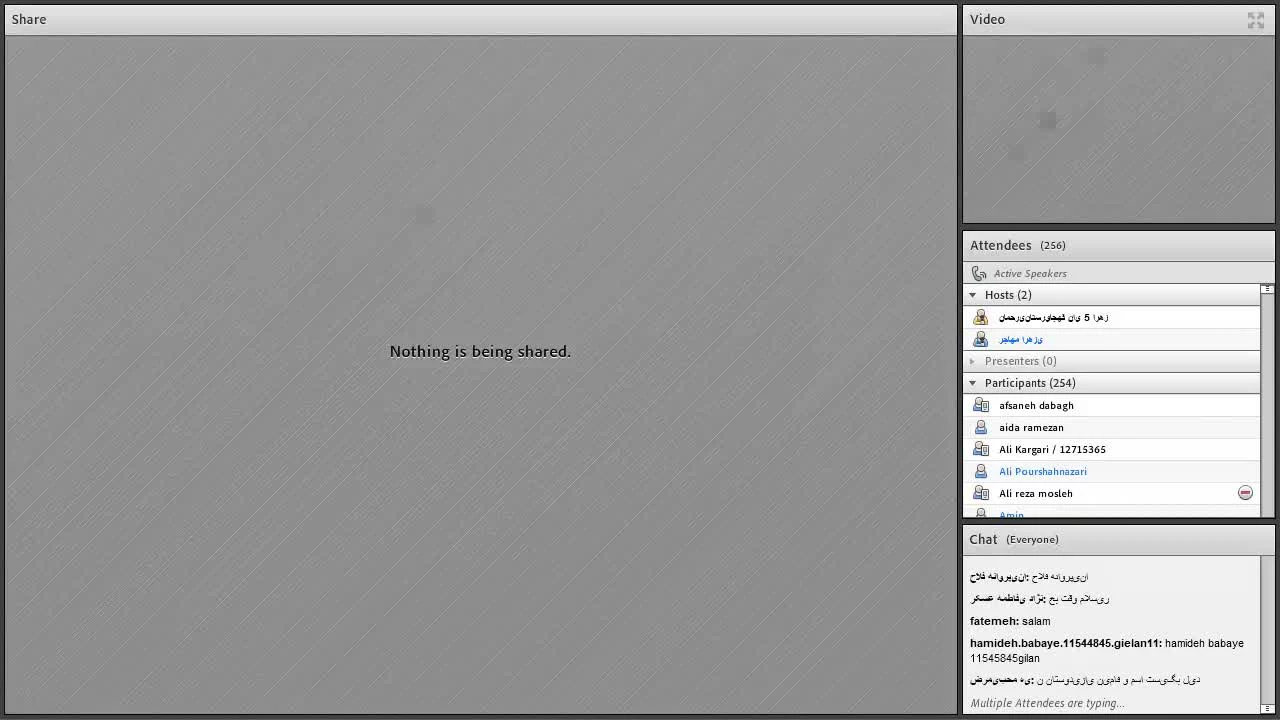
Task: Click the second host's avatar icon
Action: (980, 339)
